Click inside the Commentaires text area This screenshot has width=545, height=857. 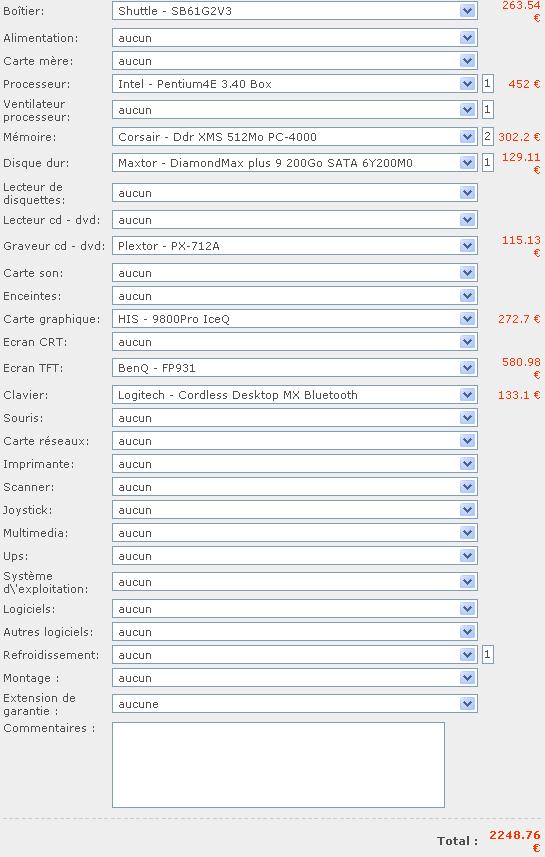pyautogui.click(x=278, y=765)
